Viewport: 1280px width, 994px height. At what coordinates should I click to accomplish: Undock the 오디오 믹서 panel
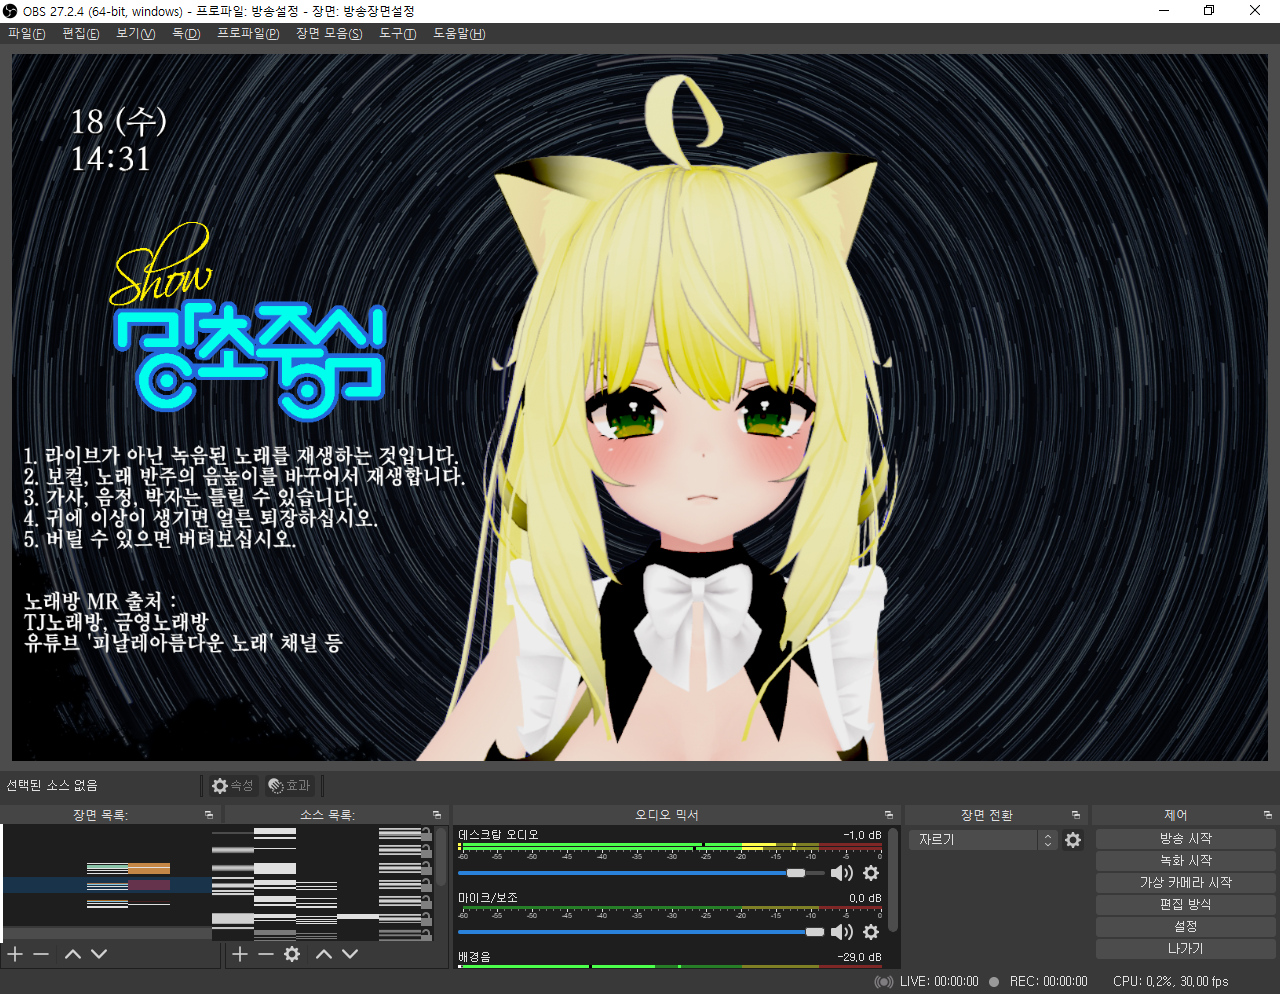[x=889, y=815]
